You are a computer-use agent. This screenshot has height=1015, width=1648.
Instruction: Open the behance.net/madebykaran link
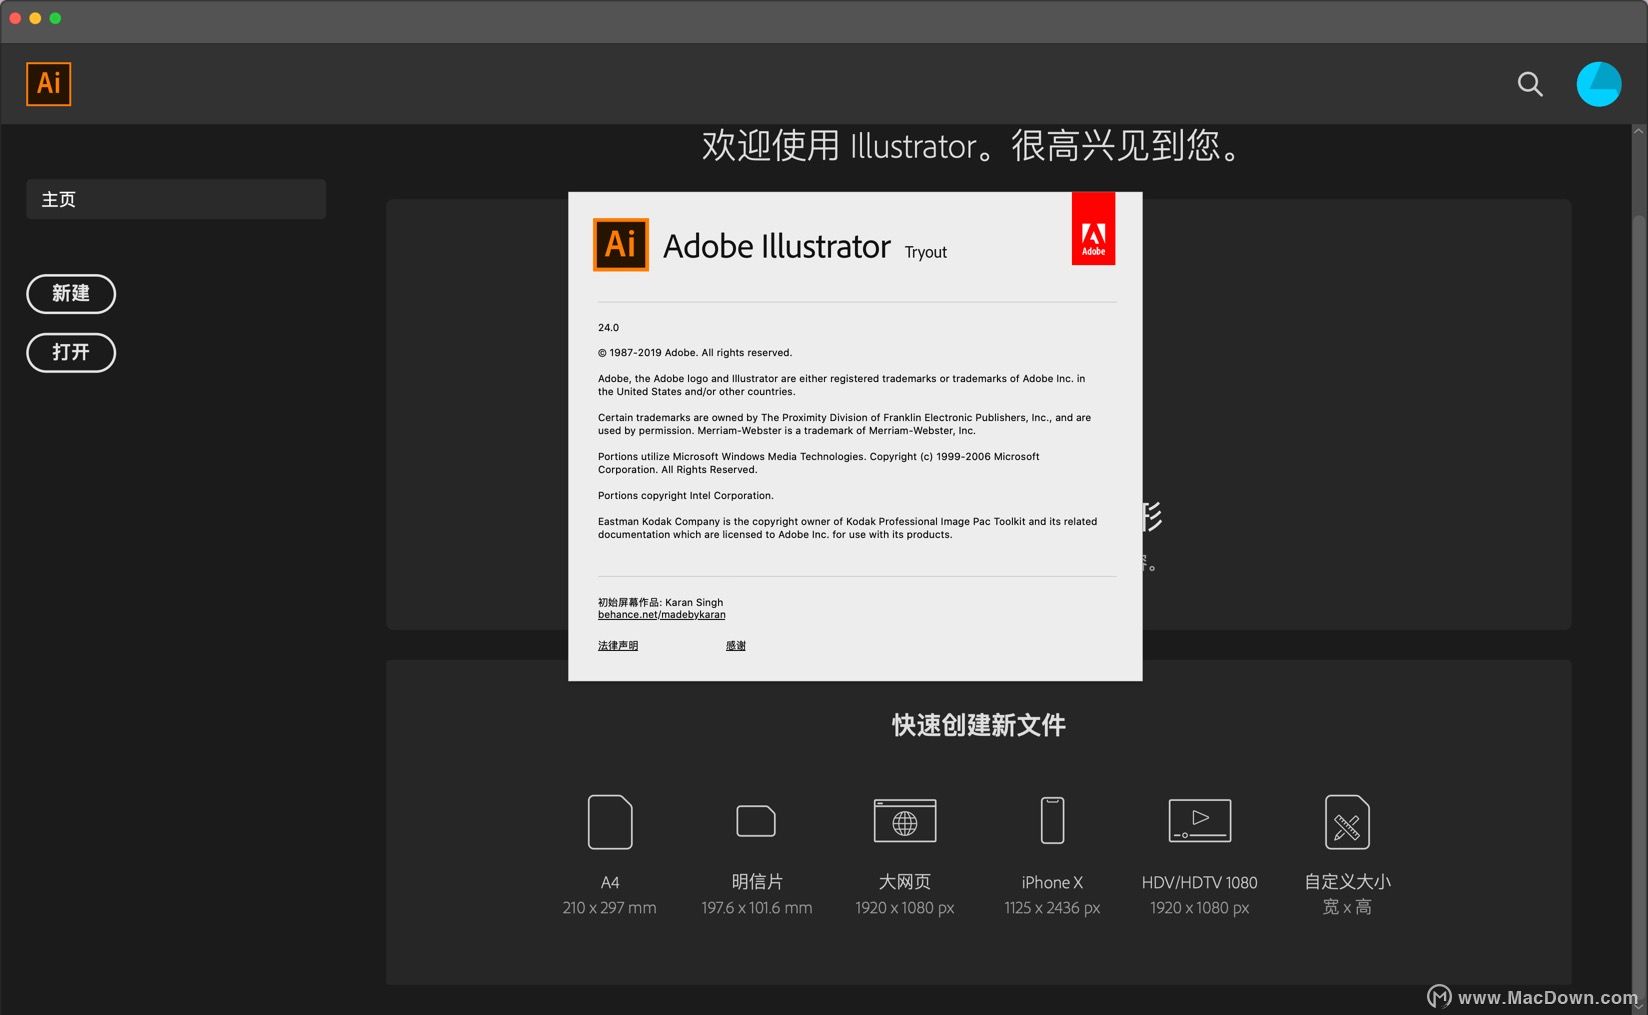click(661, 615)
